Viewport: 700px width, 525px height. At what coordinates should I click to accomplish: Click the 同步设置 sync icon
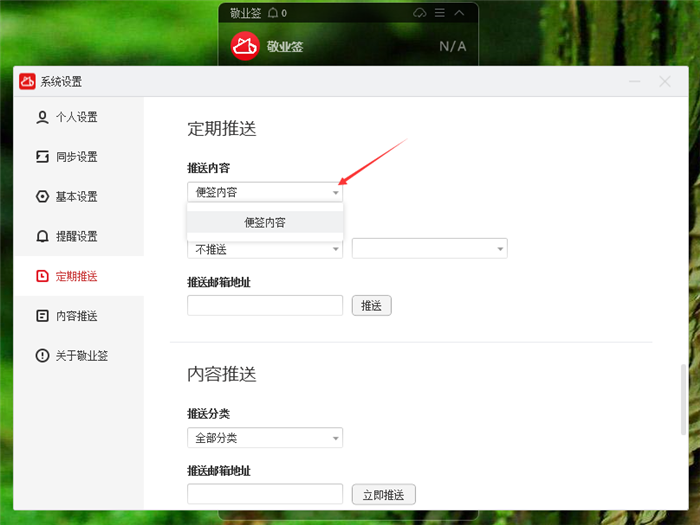(42, 157)
